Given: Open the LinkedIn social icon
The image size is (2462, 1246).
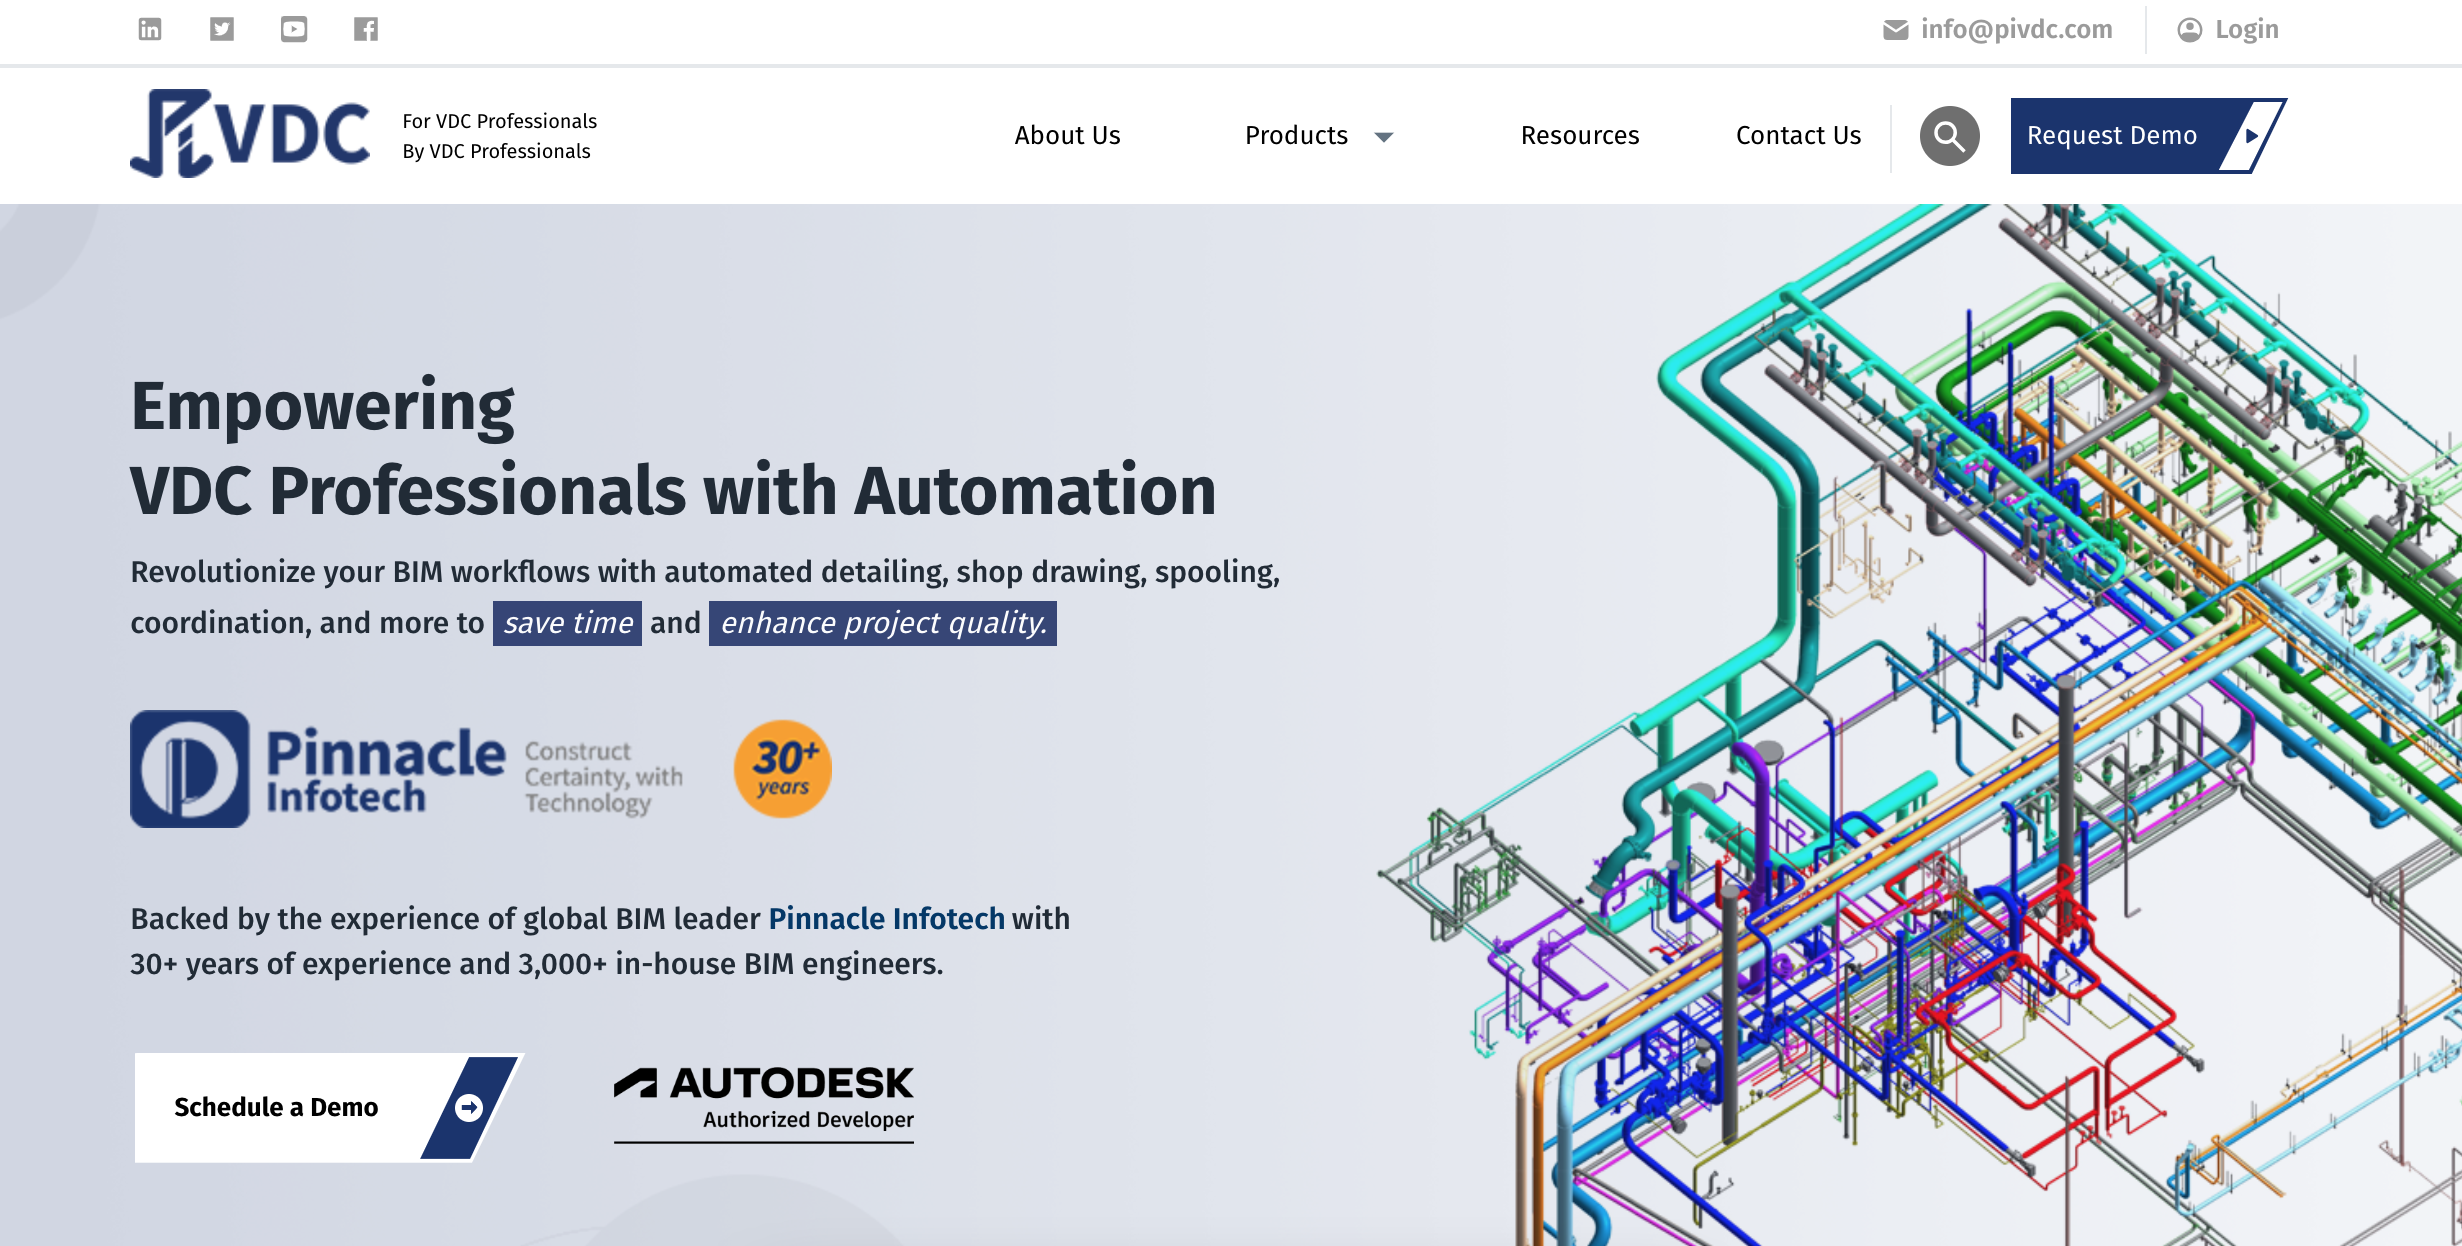Looking at the screenshot, I should point(150,29).
